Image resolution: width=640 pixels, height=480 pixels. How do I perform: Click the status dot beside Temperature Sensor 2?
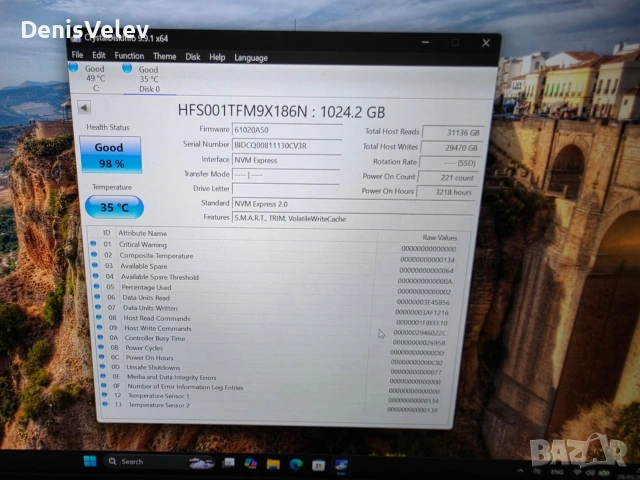click(x=105, y=404)
